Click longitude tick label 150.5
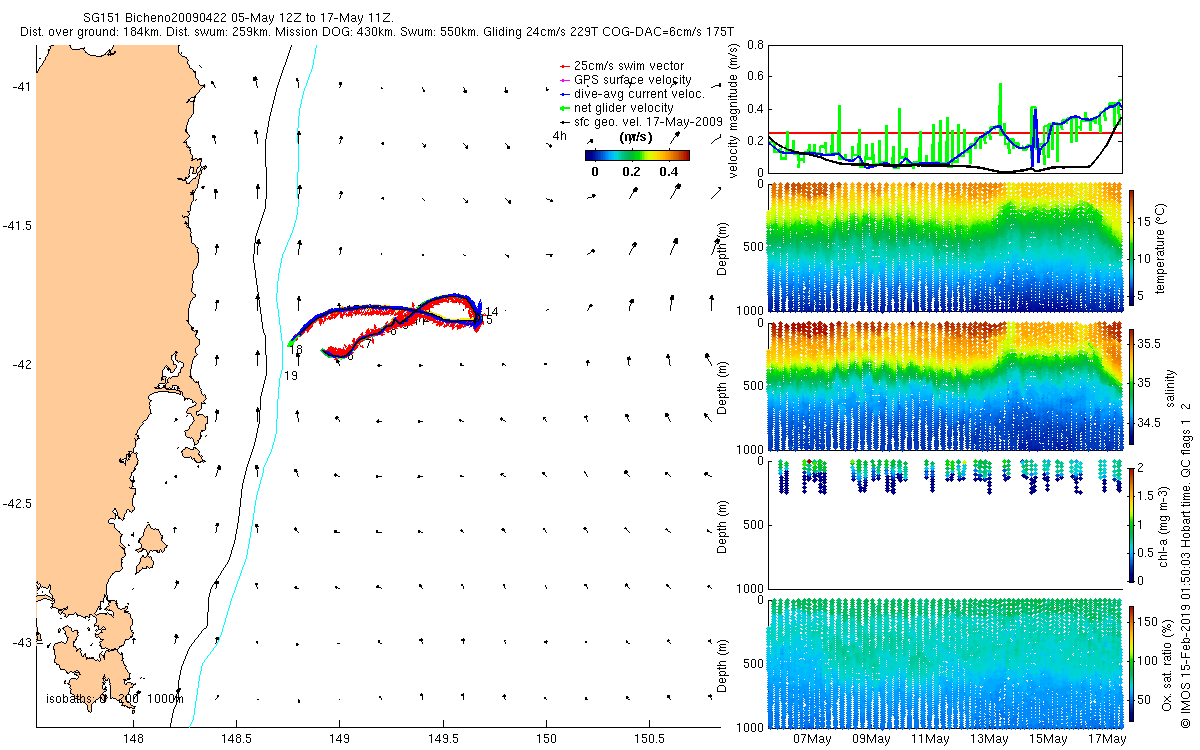1200x750 pixels. point(650,739)
